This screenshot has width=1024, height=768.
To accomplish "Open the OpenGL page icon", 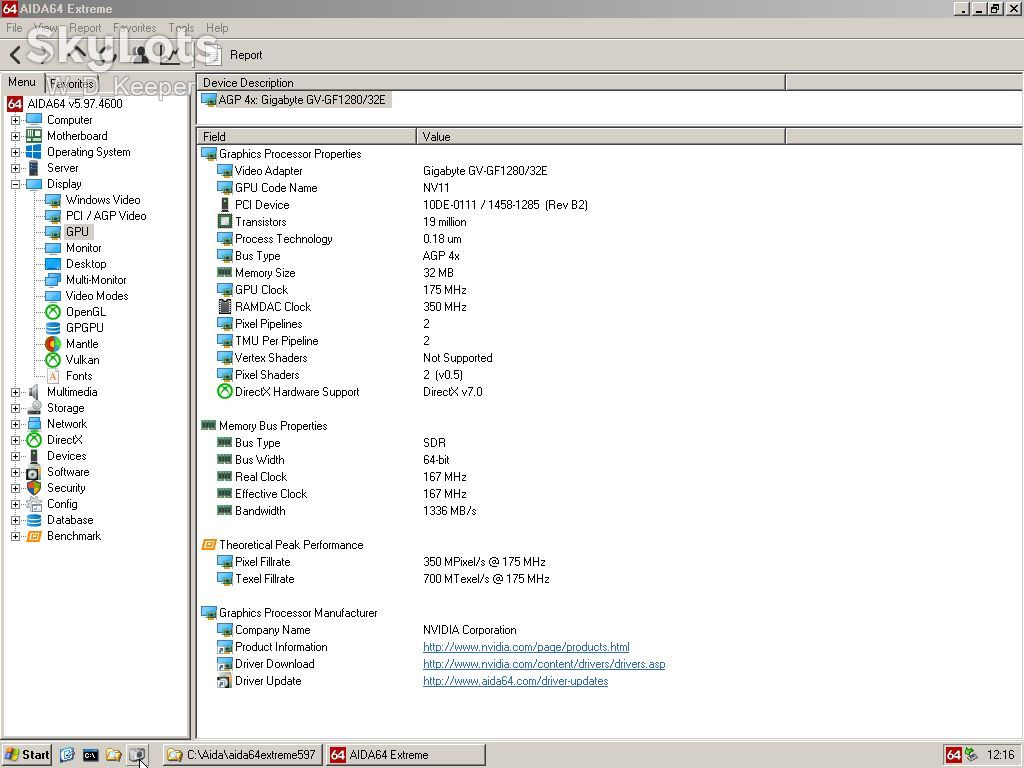I will pos(53,312).
